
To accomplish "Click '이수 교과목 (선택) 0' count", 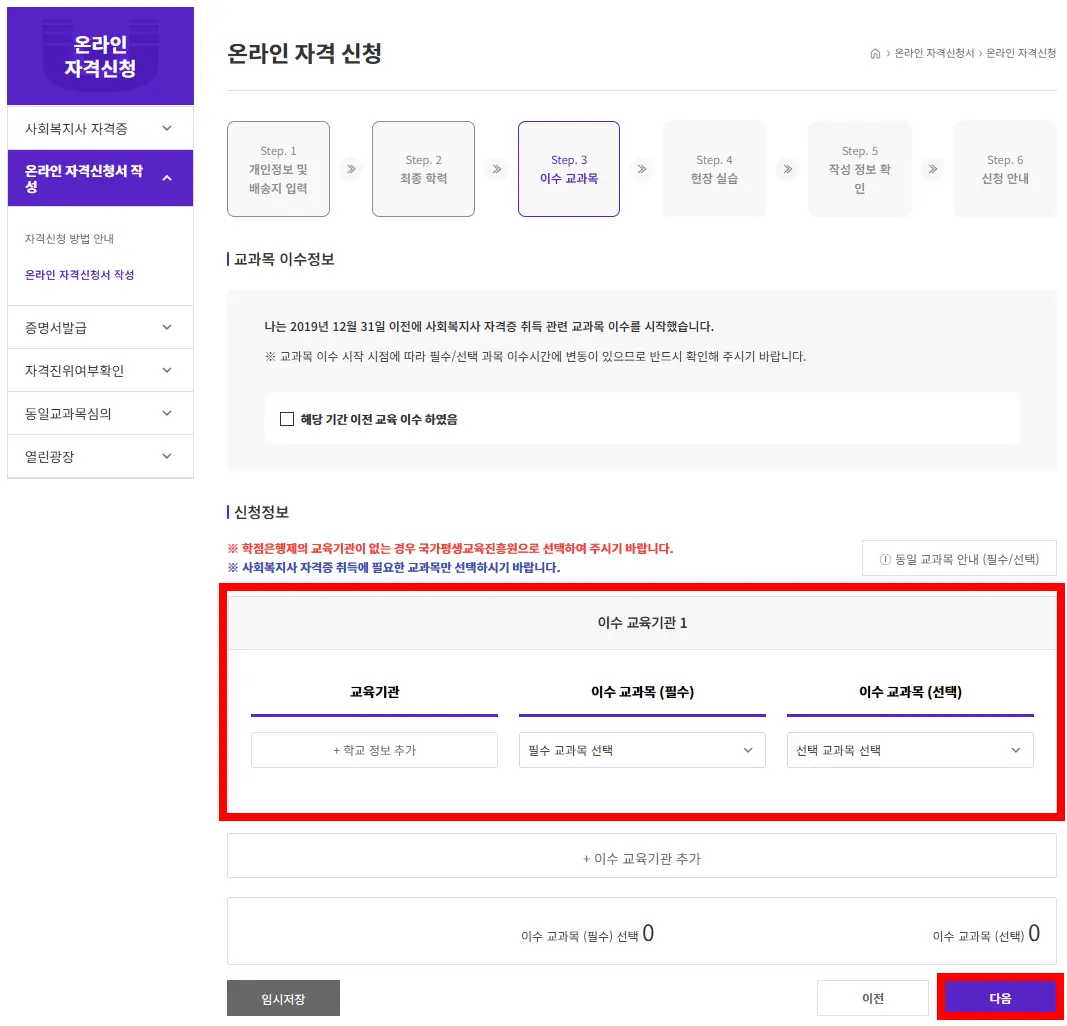I will [986, 934].
